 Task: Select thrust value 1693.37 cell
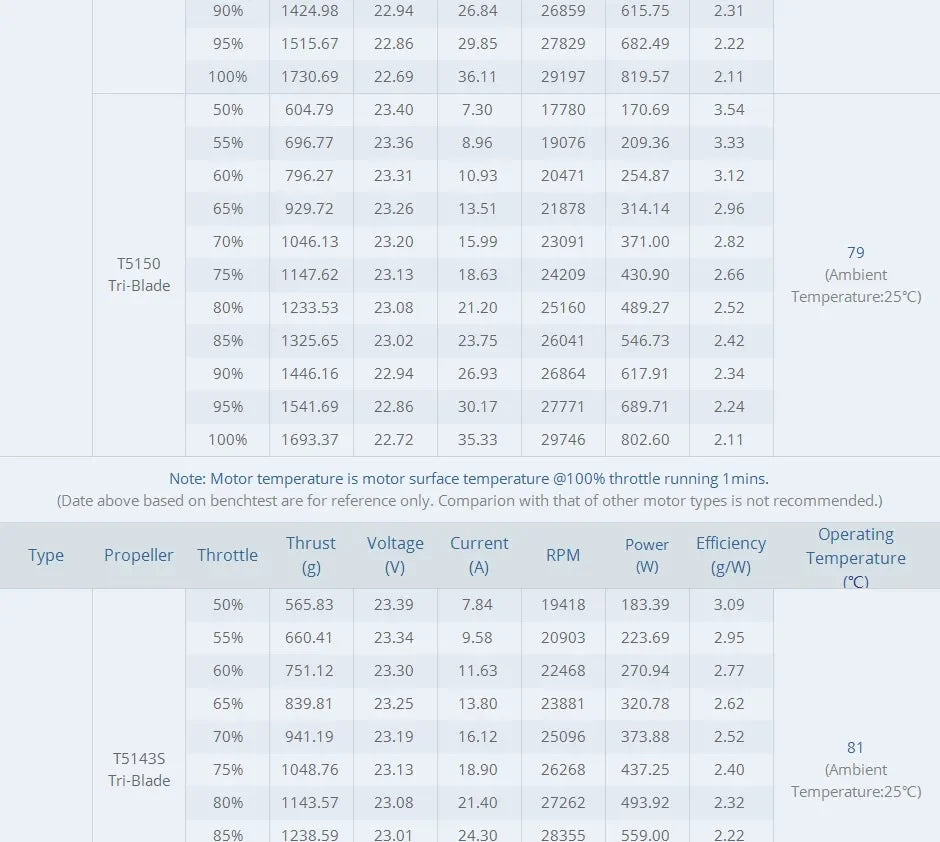pos(311,440)
